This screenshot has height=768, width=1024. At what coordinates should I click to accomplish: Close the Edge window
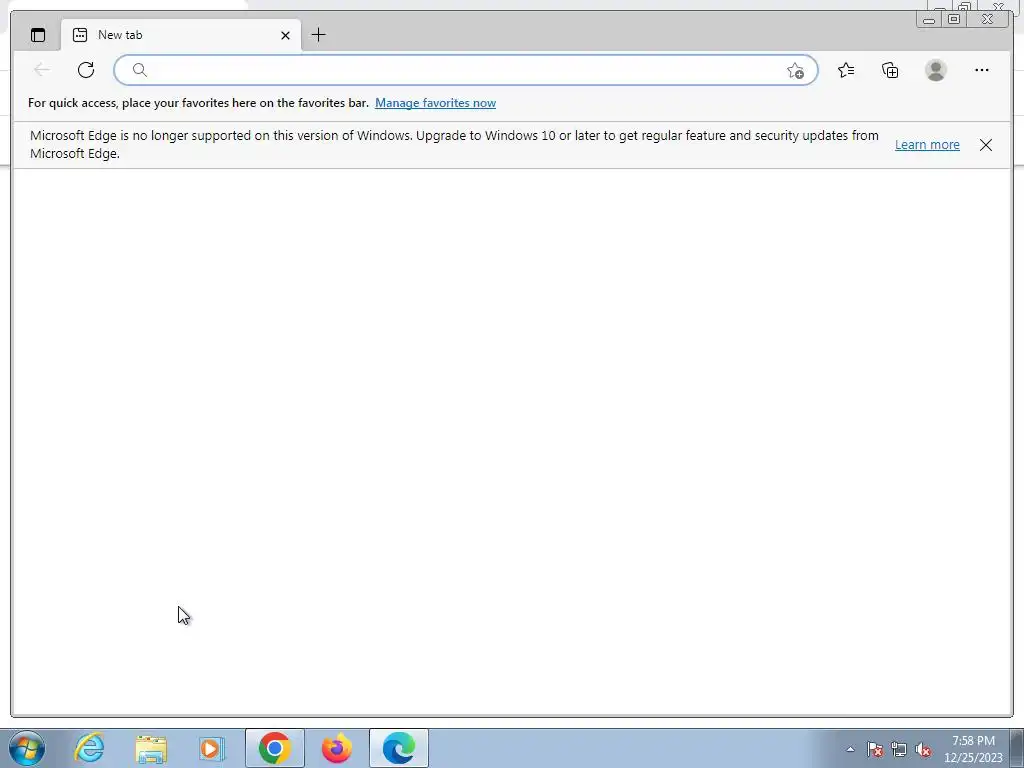click(x=989, y=20)
